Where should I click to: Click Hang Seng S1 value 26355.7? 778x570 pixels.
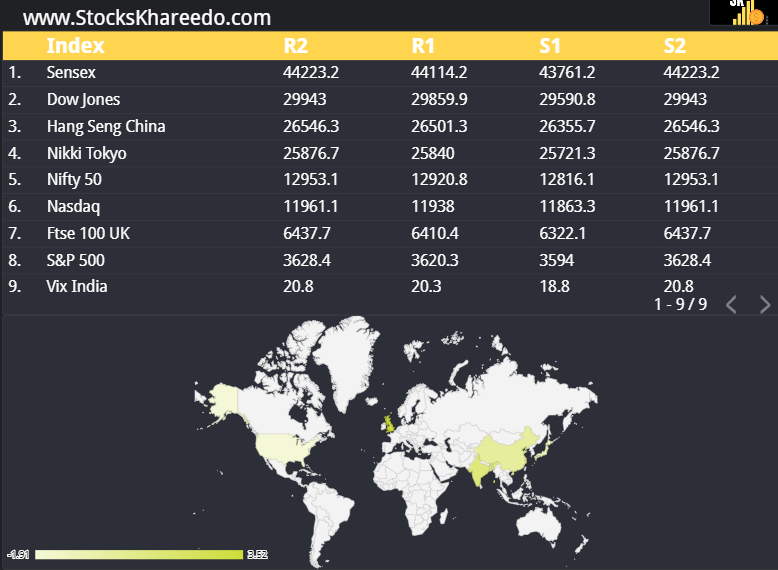pos(567,126)
